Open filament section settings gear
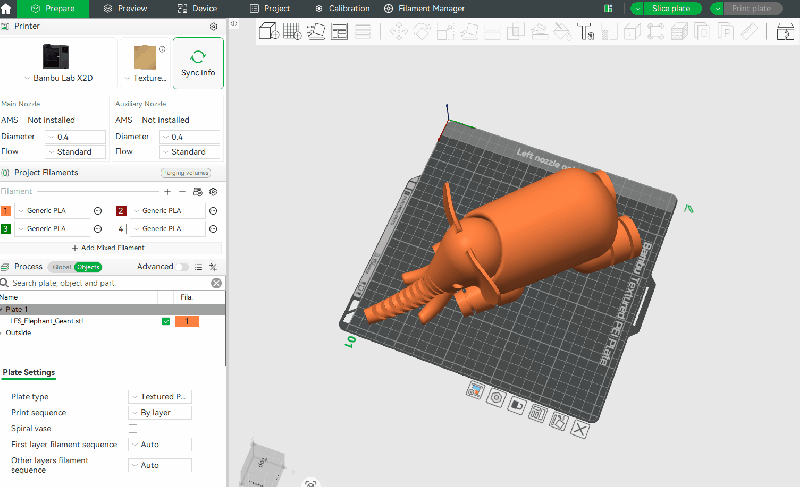The image size is (800, 487). [213, 192]
